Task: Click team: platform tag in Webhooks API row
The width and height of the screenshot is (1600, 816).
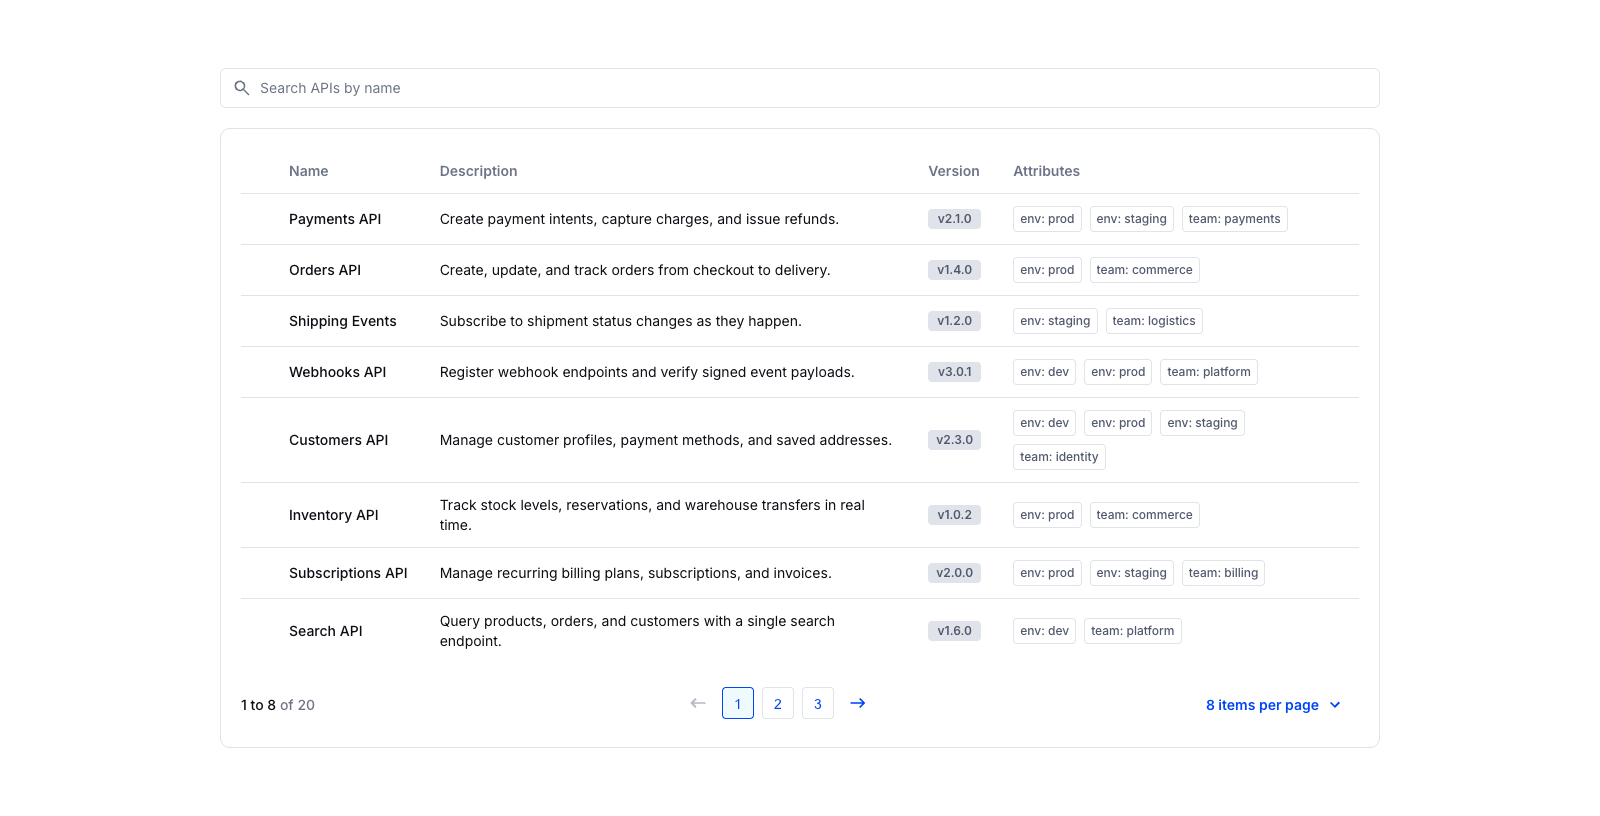Action: pos(1209,372)
